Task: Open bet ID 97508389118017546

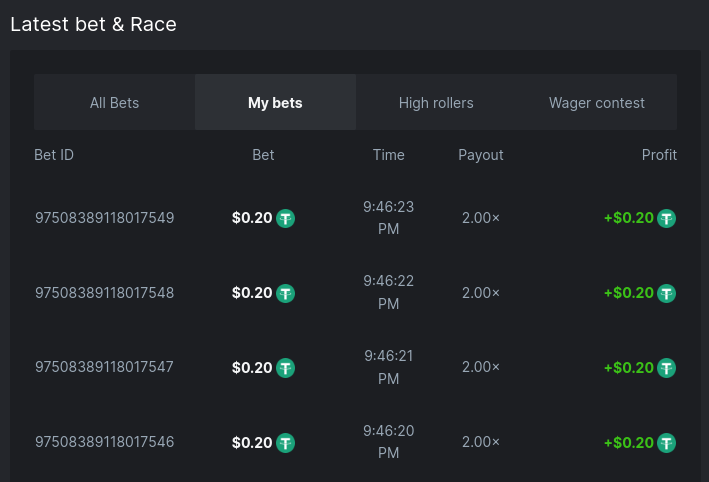Action: coord(104,443)
